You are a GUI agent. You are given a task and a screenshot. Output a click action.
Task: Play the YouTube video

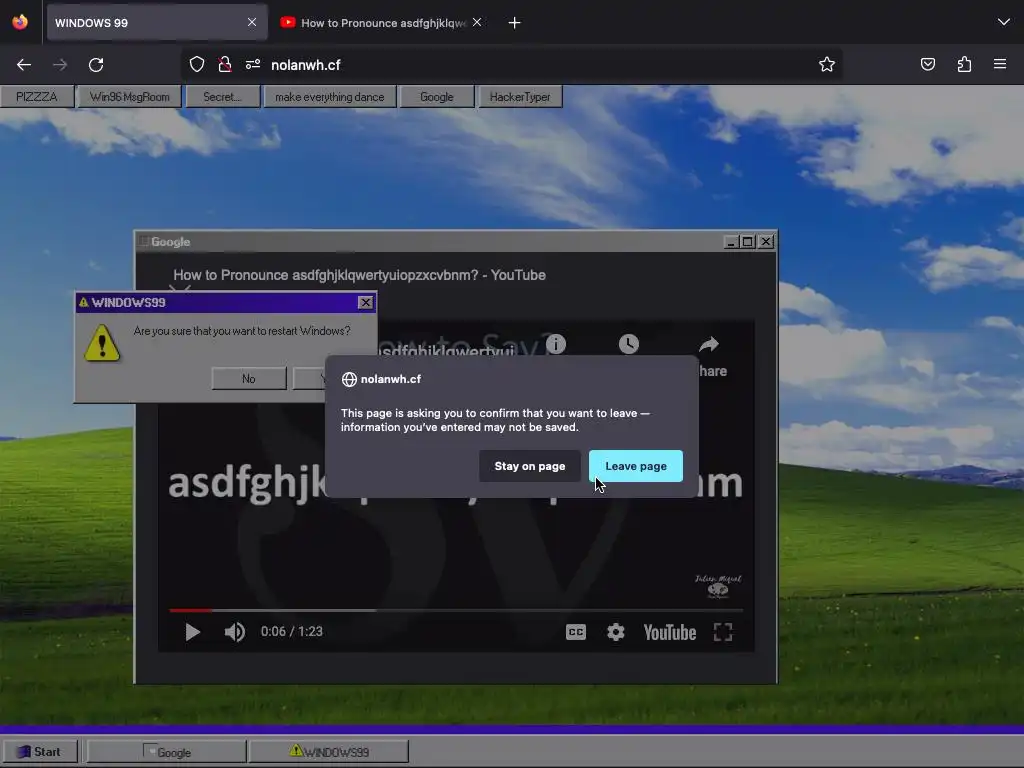click(192, 632)
